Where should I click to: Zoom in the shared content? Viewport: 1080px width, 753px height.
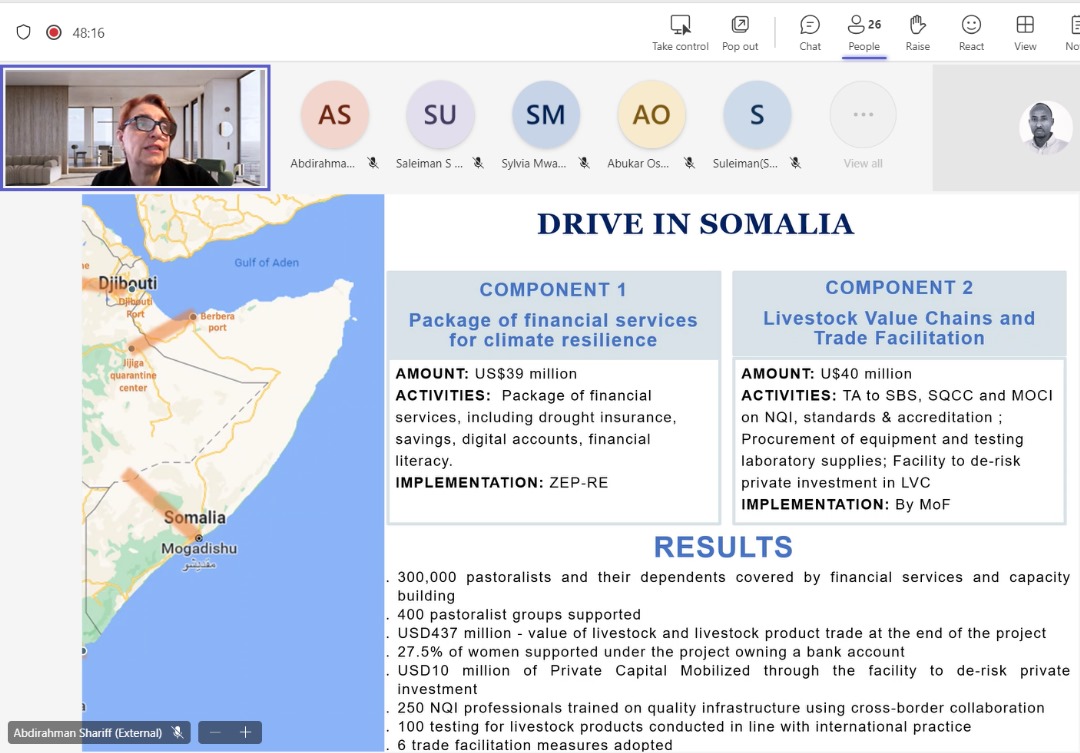[x=245, y=732]
